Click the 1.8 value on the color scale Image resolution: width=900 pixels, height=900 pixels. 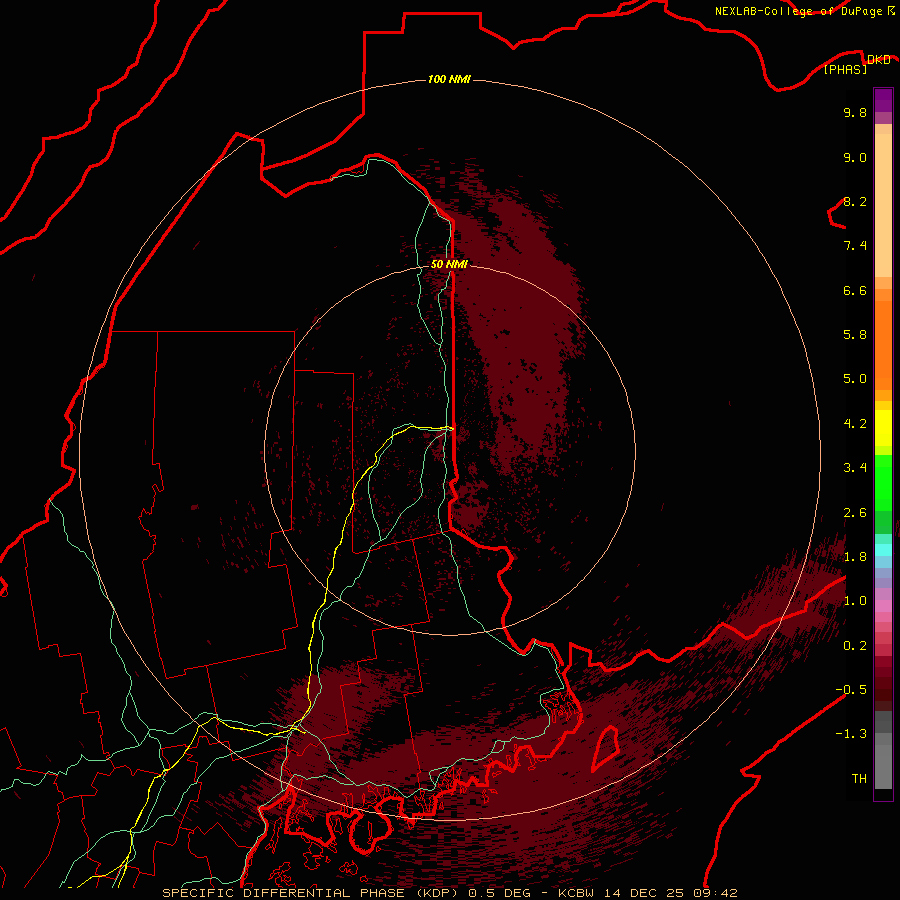pos(855,557)
